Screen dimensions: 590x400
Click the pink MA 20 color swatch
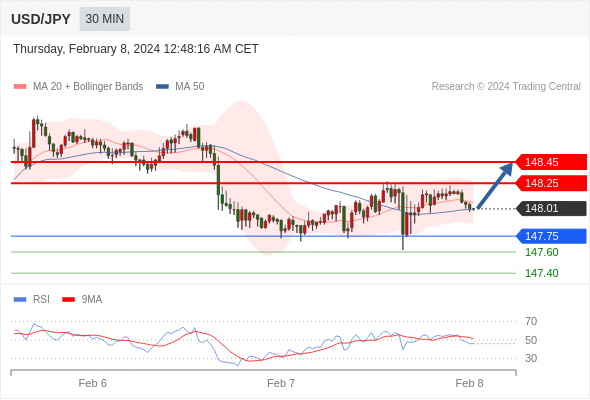click(x=20, y=87)
